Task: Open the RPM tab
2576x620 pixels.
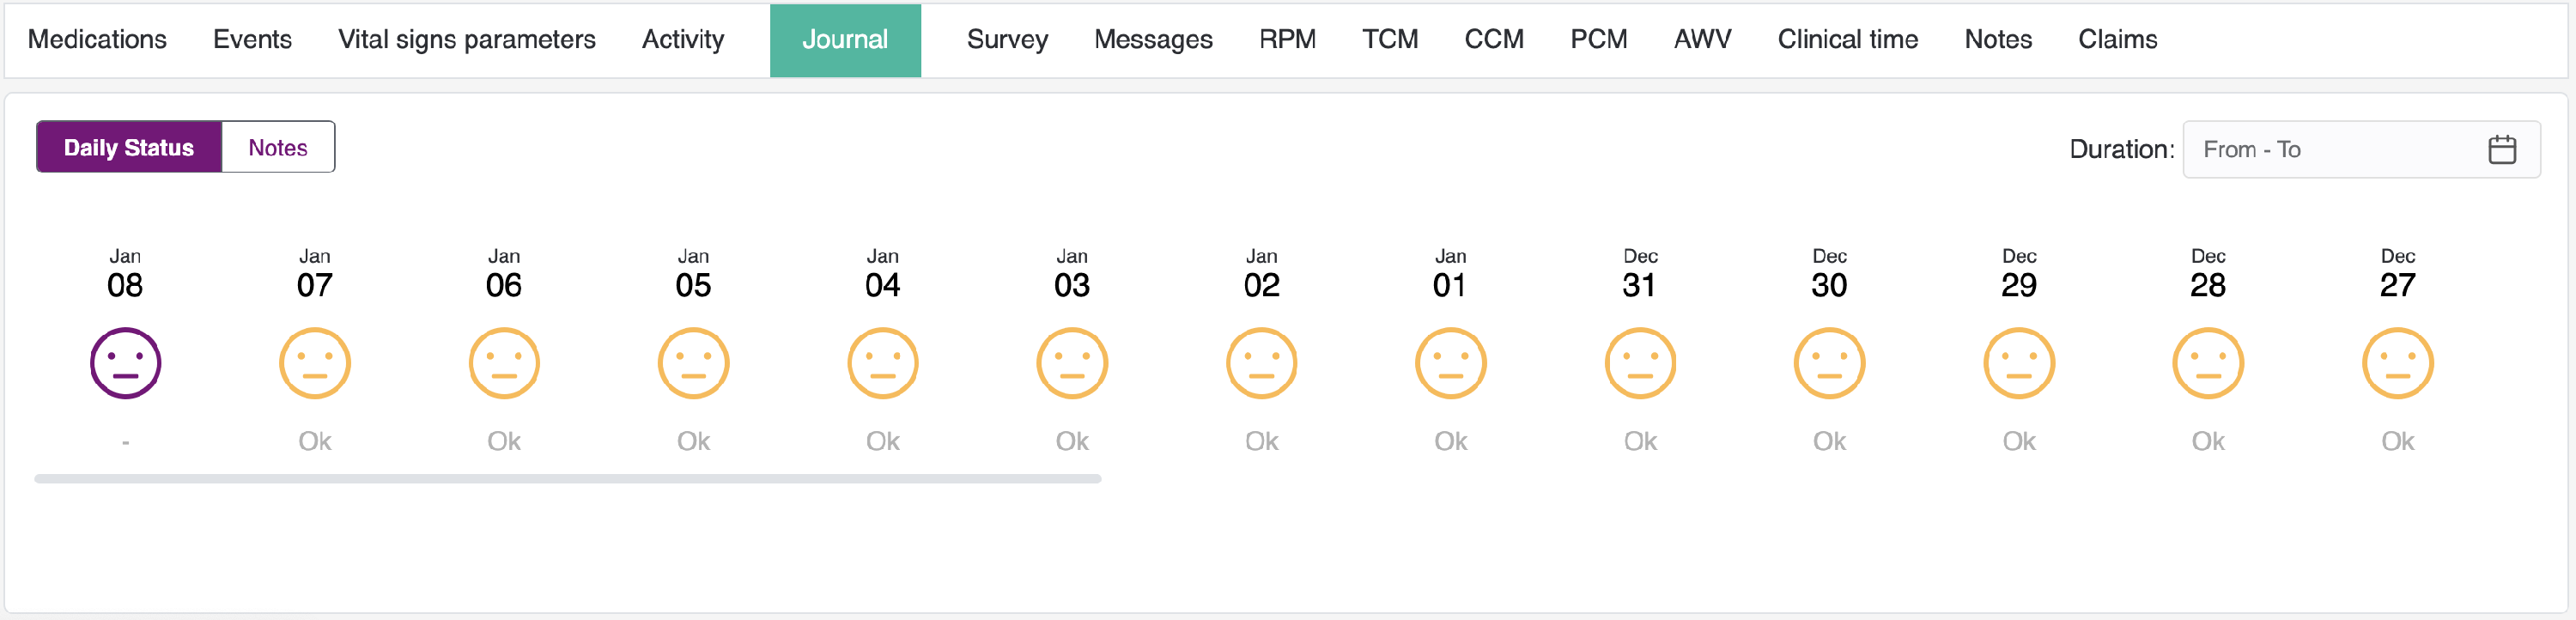Action: 1287,40
